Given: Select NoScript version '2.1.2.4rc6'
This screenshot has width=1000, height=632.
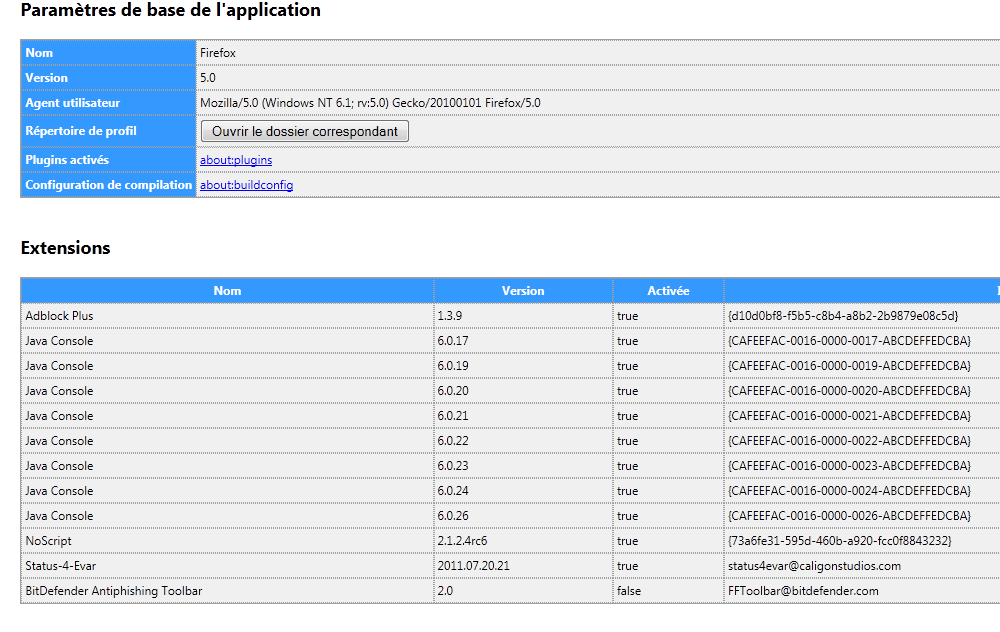Looking at the screenshot, I should tap(462, 541).
